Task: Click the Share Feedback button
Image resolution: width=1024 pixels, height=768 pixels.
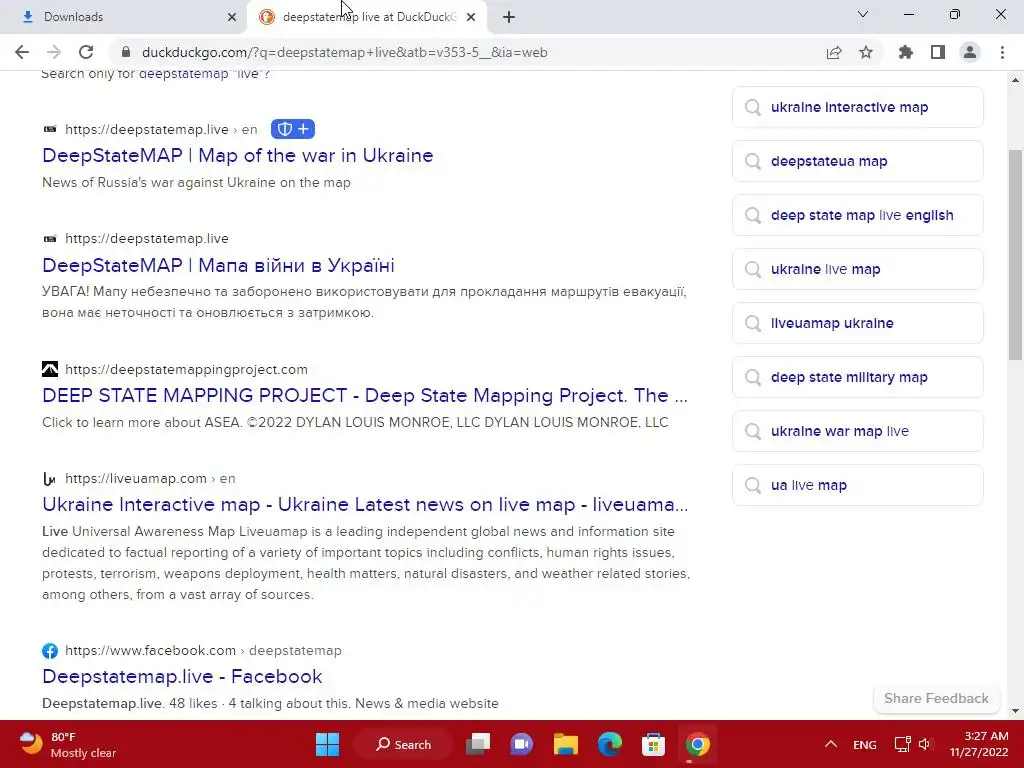Action: click(x=936, y=699)
